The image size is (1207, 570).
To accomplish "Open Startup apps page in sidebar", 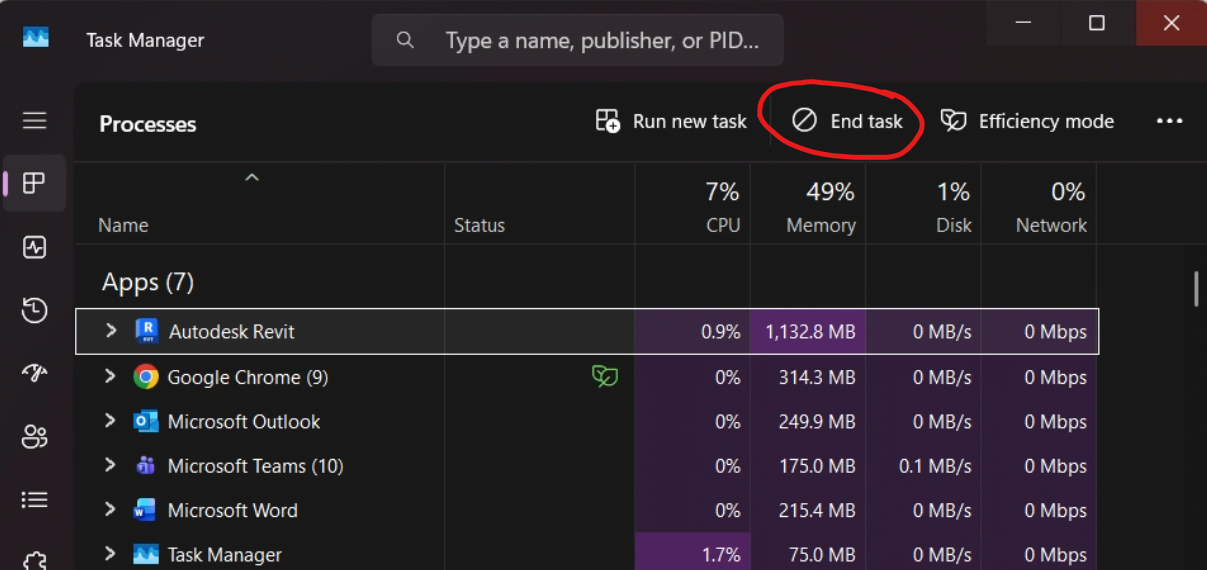I will [35, 373].
